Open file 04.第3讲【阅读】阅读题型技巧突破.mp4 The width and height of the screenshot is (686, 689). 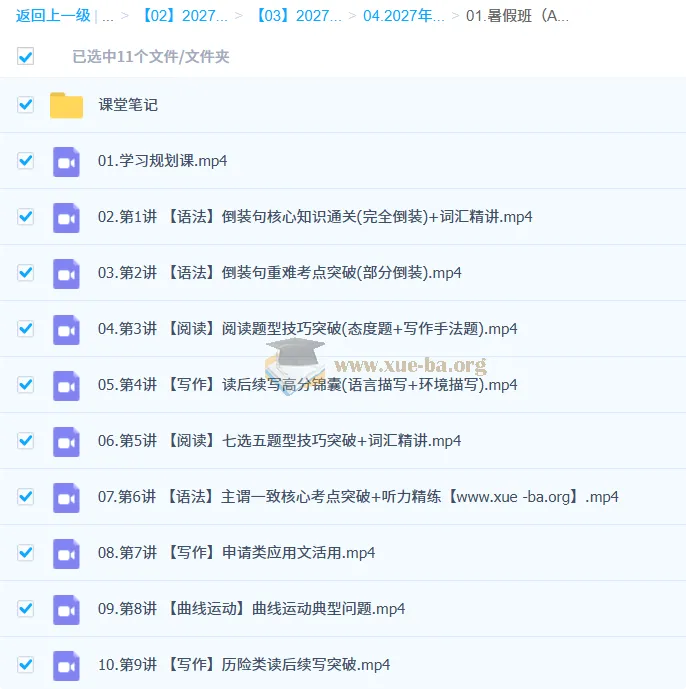click(x=308, y=329)
